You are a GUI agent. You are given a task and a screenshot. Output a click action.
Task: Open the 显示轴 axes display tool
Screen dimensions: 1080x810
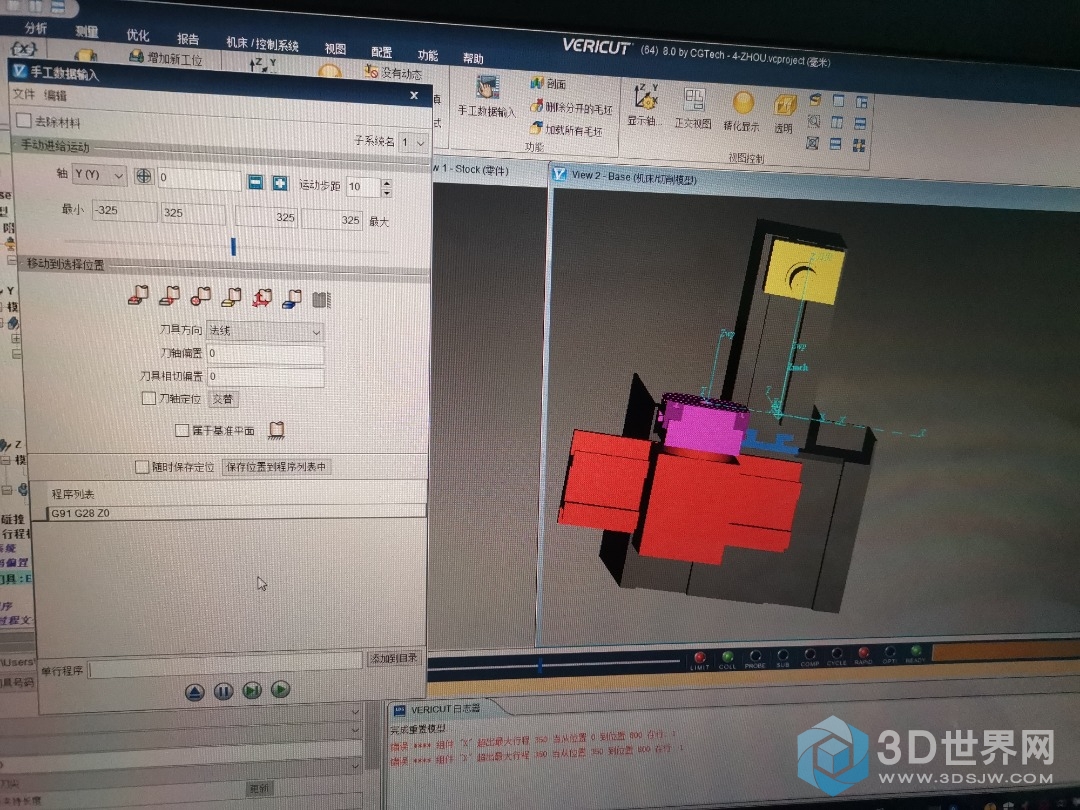(x=644, y=105)
